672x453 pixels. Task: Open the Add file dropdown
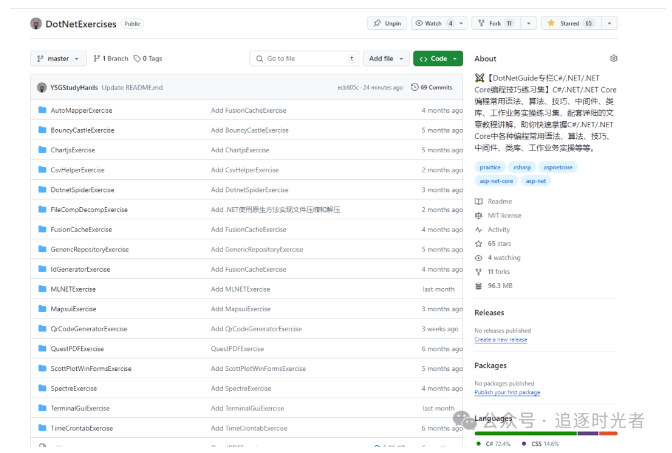(x=386, y=58)
